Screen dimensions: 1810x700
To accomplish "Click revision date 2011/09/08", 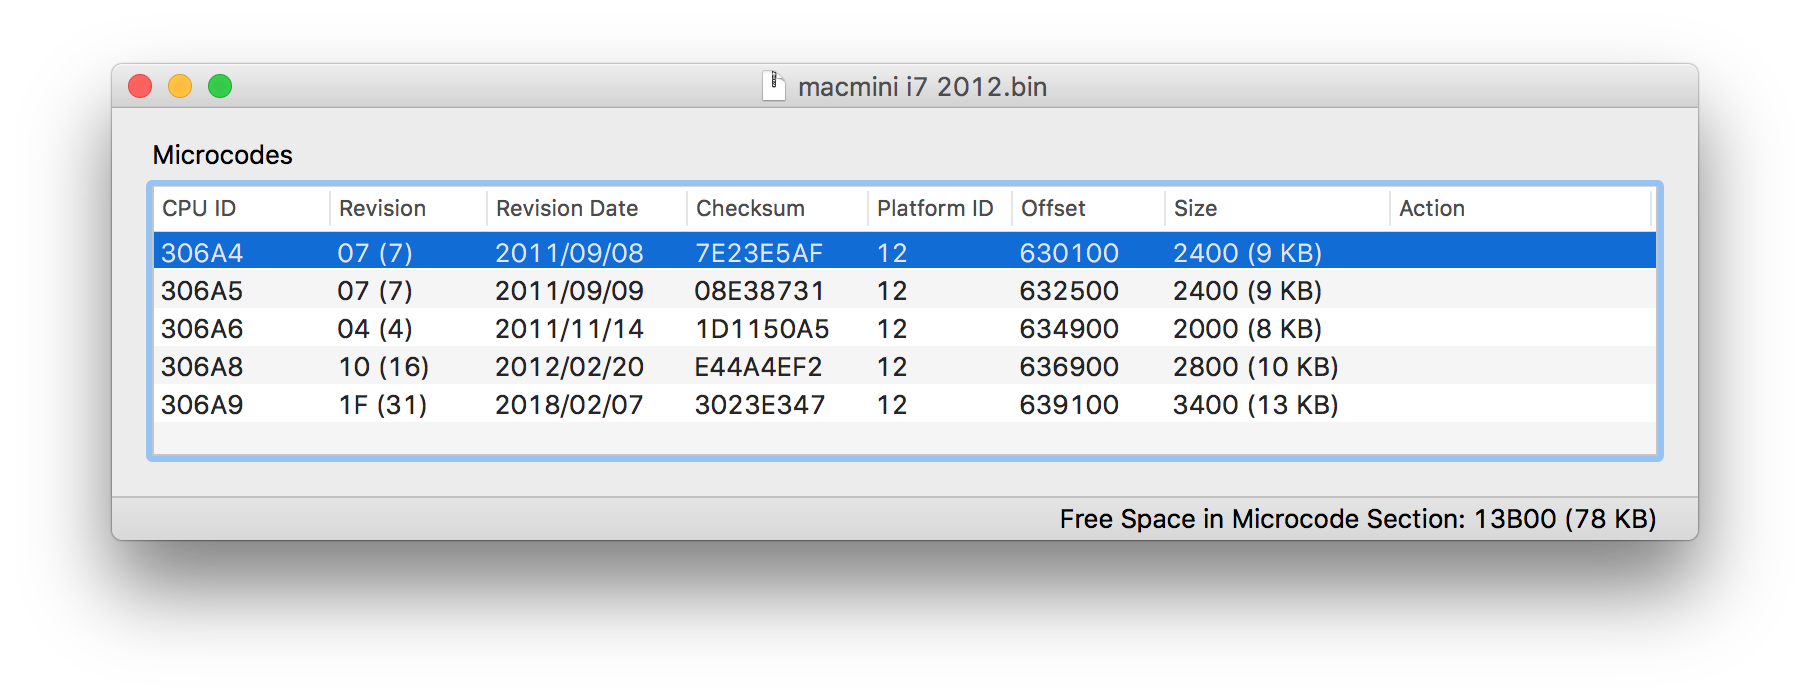I will click(x=569, y=253).
